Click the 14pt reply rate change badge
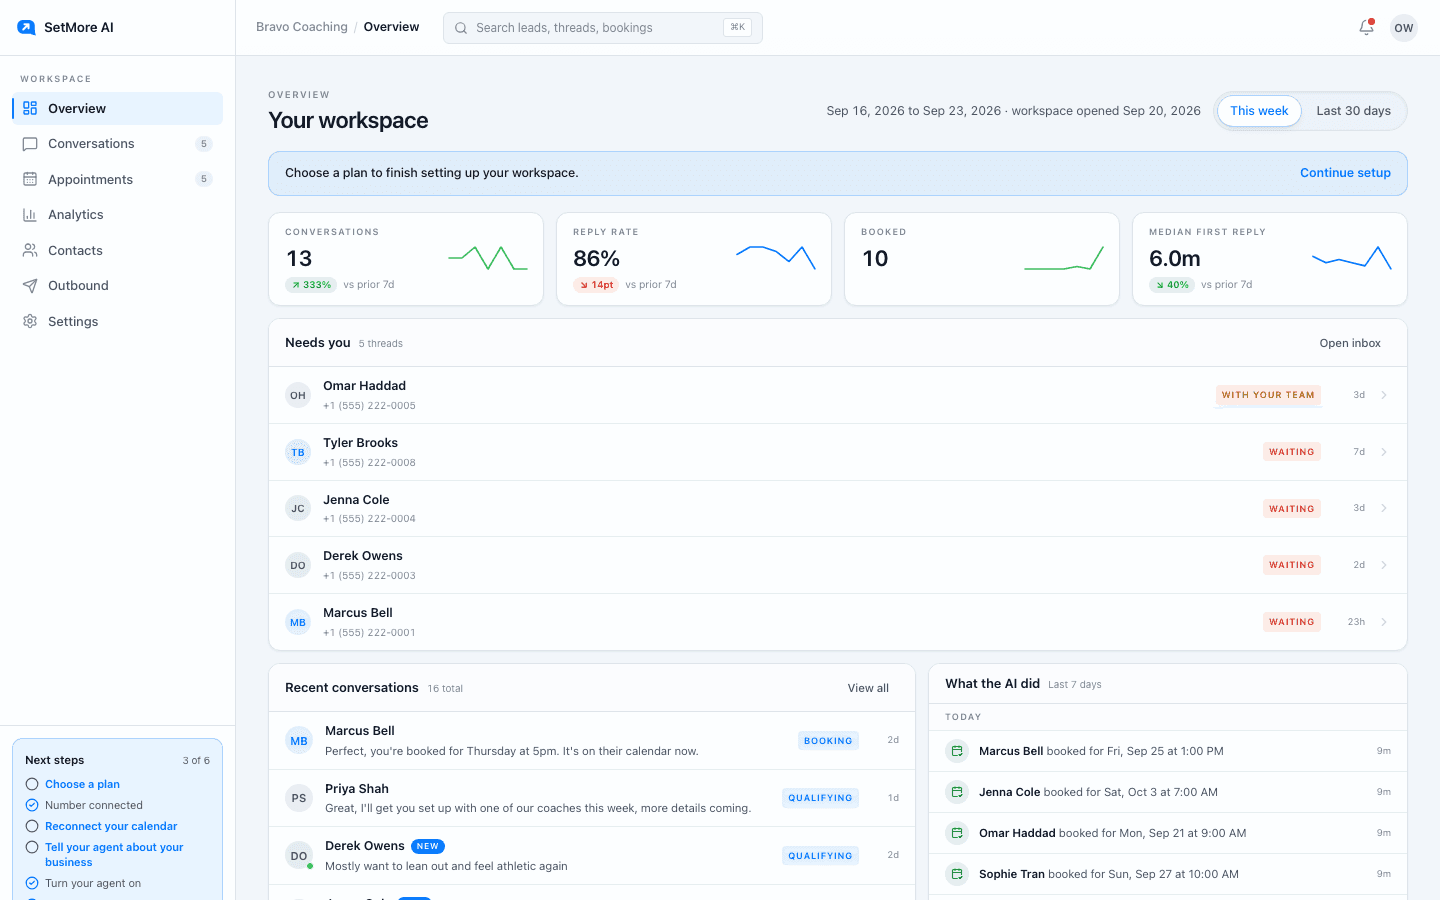 point(596,285)
